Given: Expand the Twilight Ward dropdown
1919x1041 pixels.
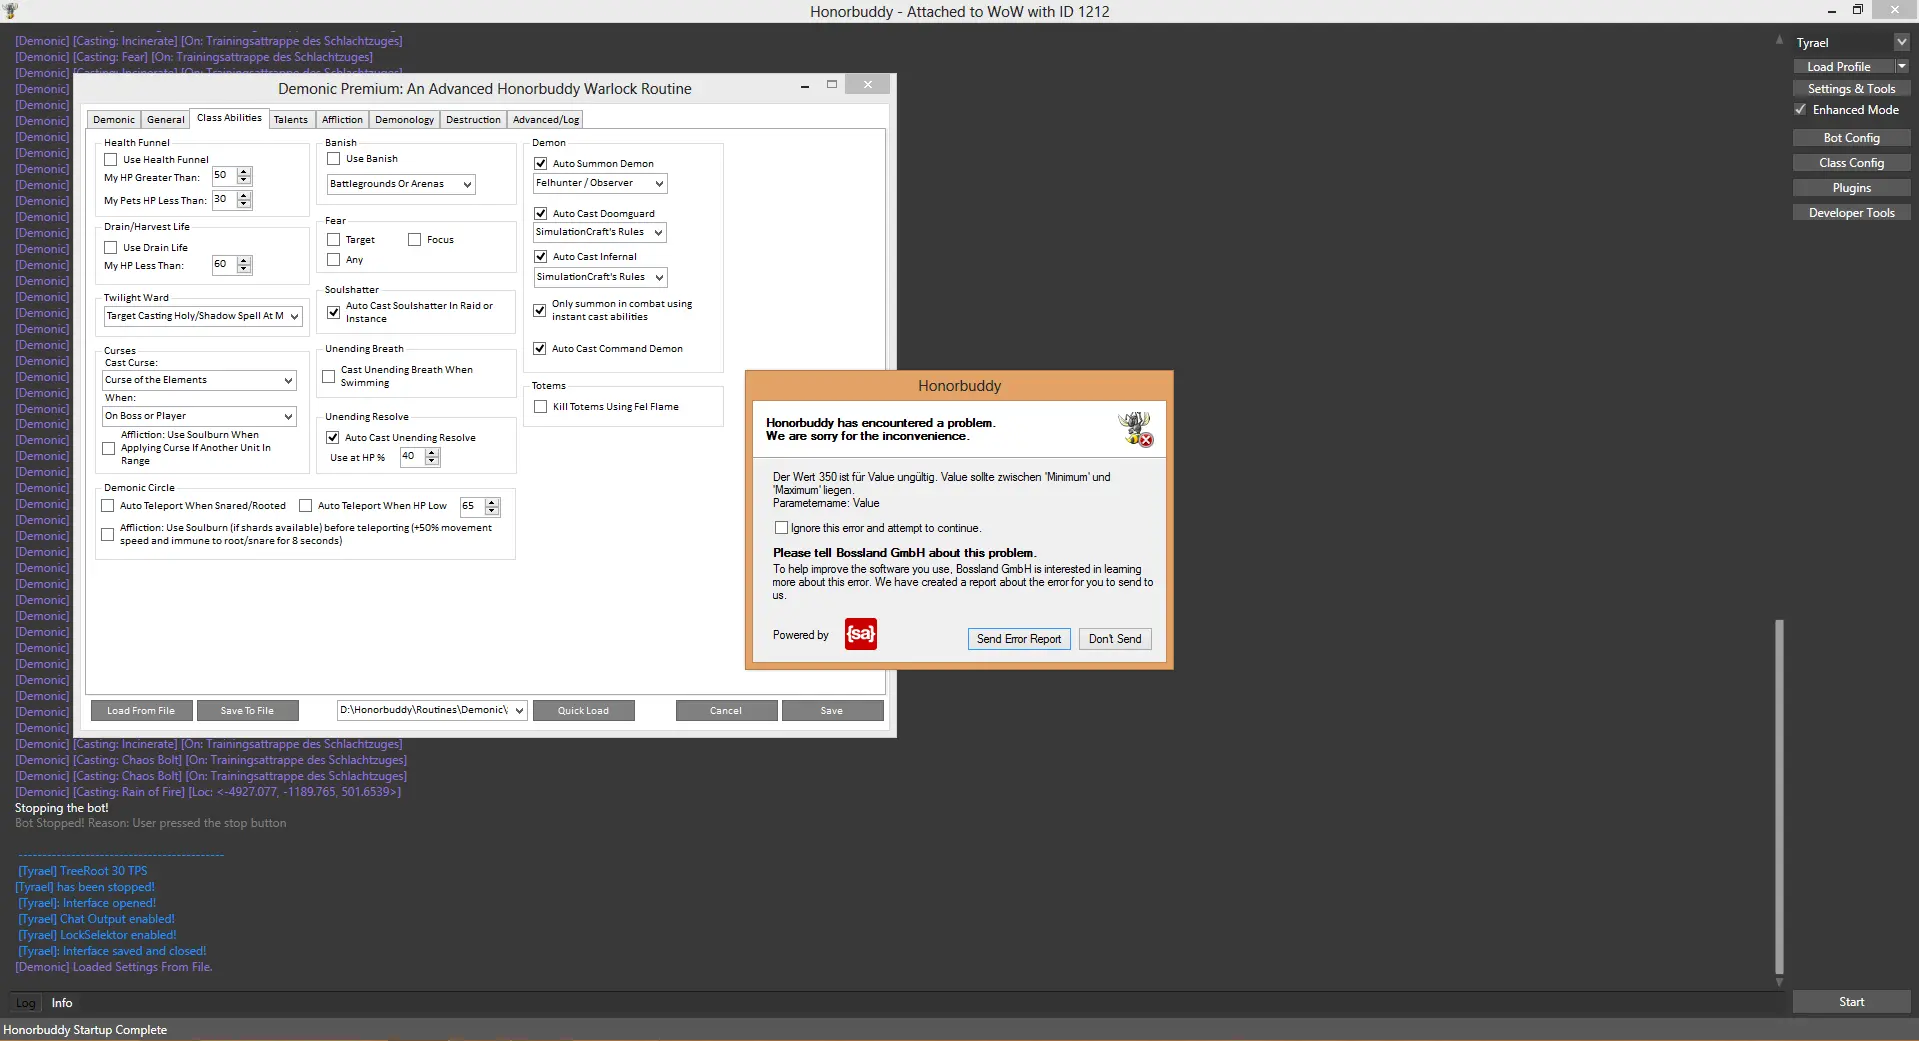Looking at the screenshot, I should 203,316.
